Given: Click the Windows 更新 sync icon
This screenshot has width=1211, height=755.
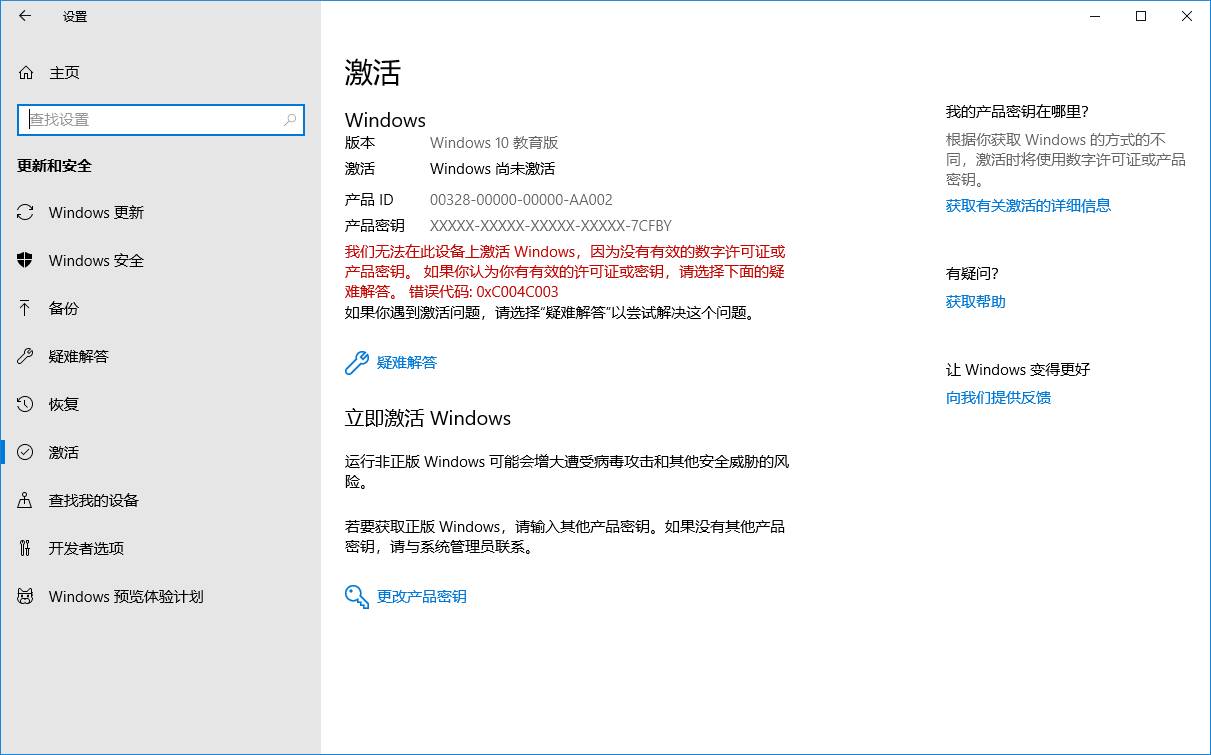Looking at the screenshot, I should click(25, 212).
